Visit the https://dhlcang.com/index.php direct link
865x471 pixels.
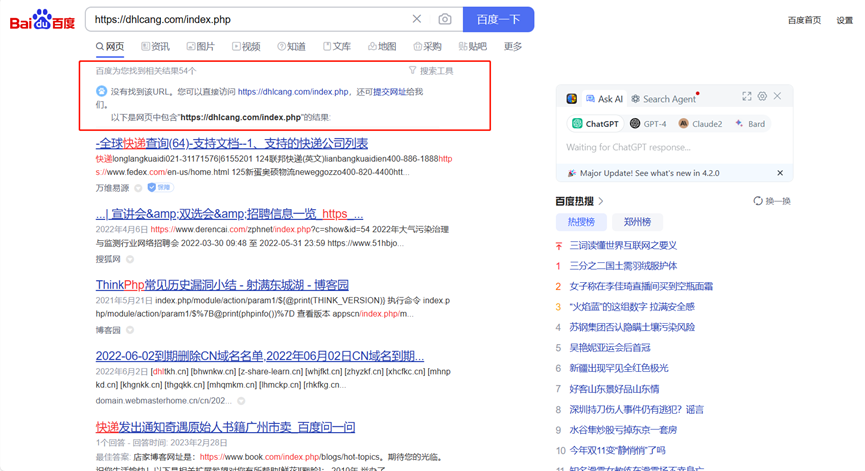[x=293, y=92]
